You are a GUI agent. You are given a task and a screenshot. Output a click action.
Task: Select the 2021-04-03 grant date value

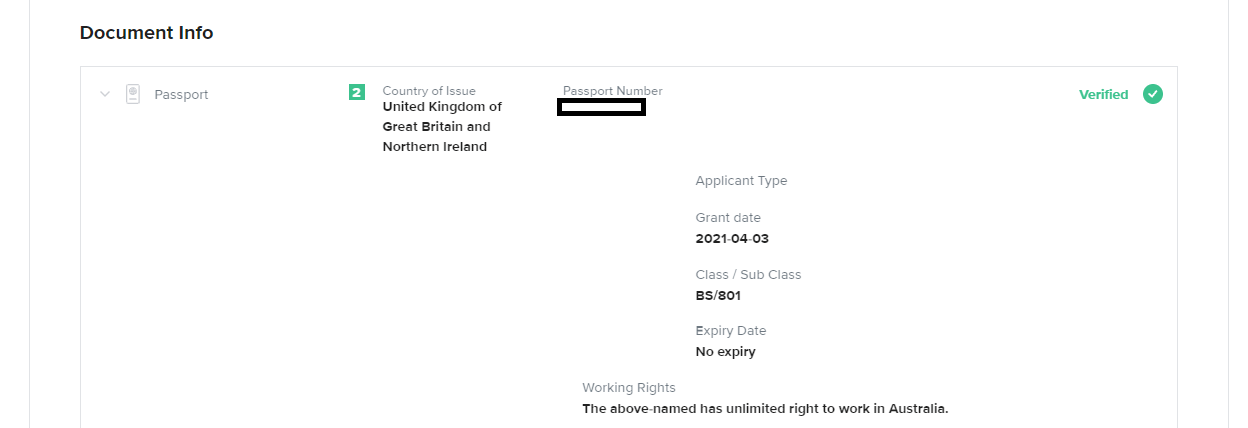(x=732, y=239)
